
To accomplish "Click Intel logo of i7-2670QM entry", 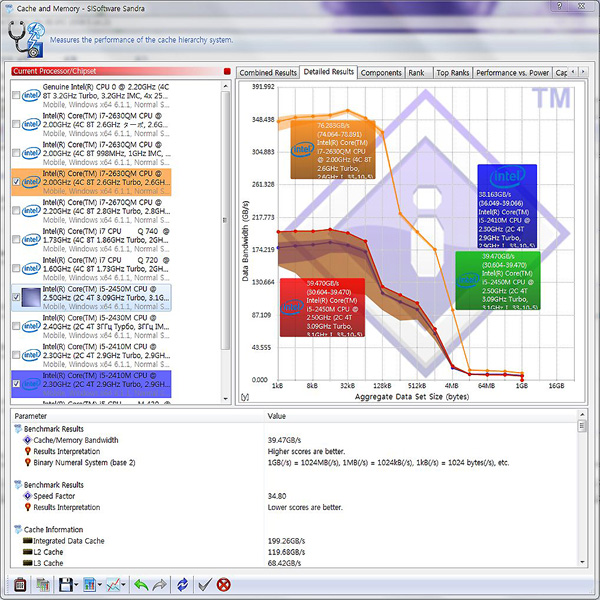I will [x=31, y=211].
